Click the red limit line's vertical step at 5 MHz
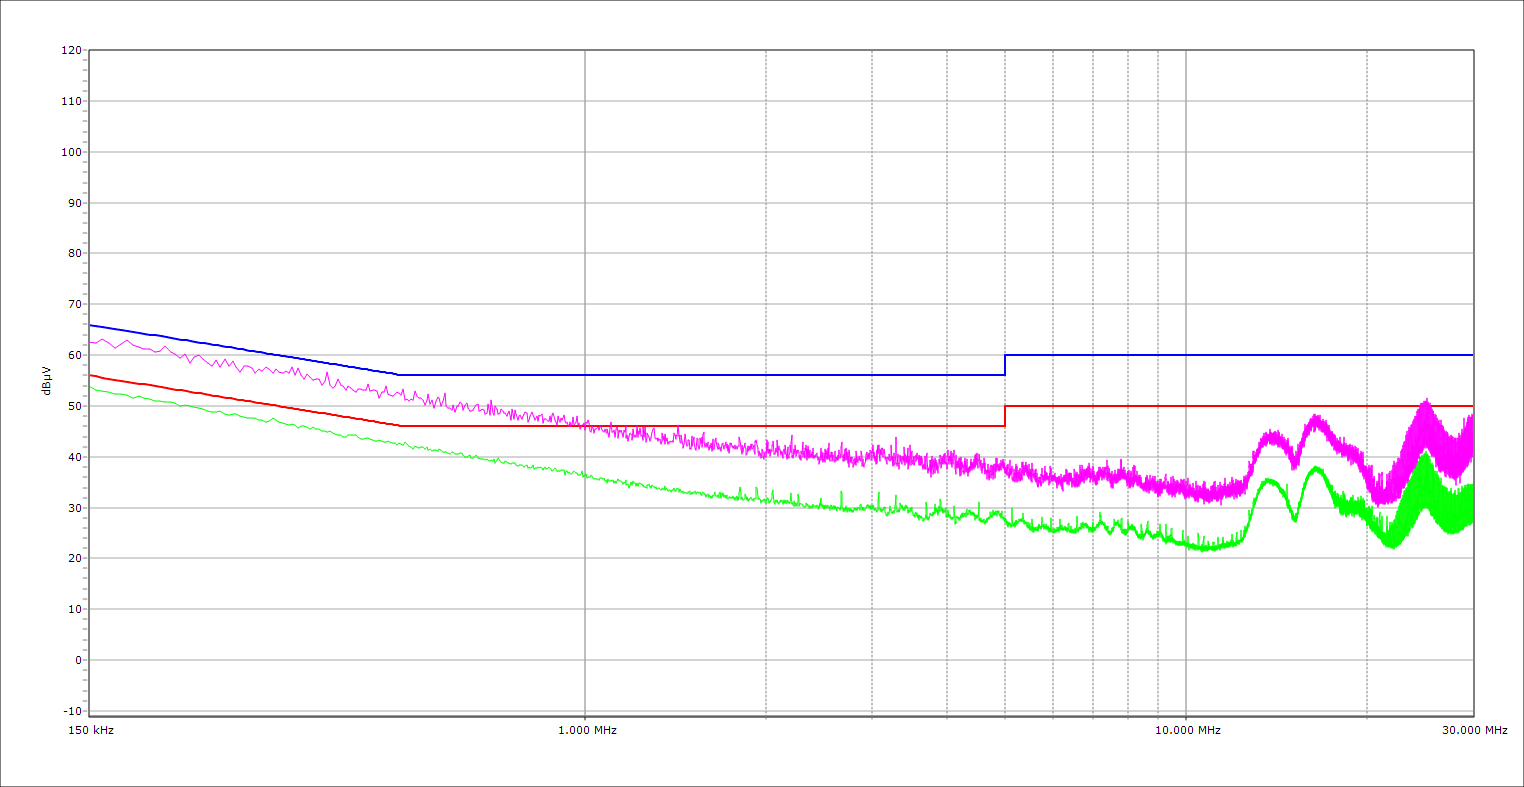This screenshot has height=787, width=1524. coord(1005,416)
